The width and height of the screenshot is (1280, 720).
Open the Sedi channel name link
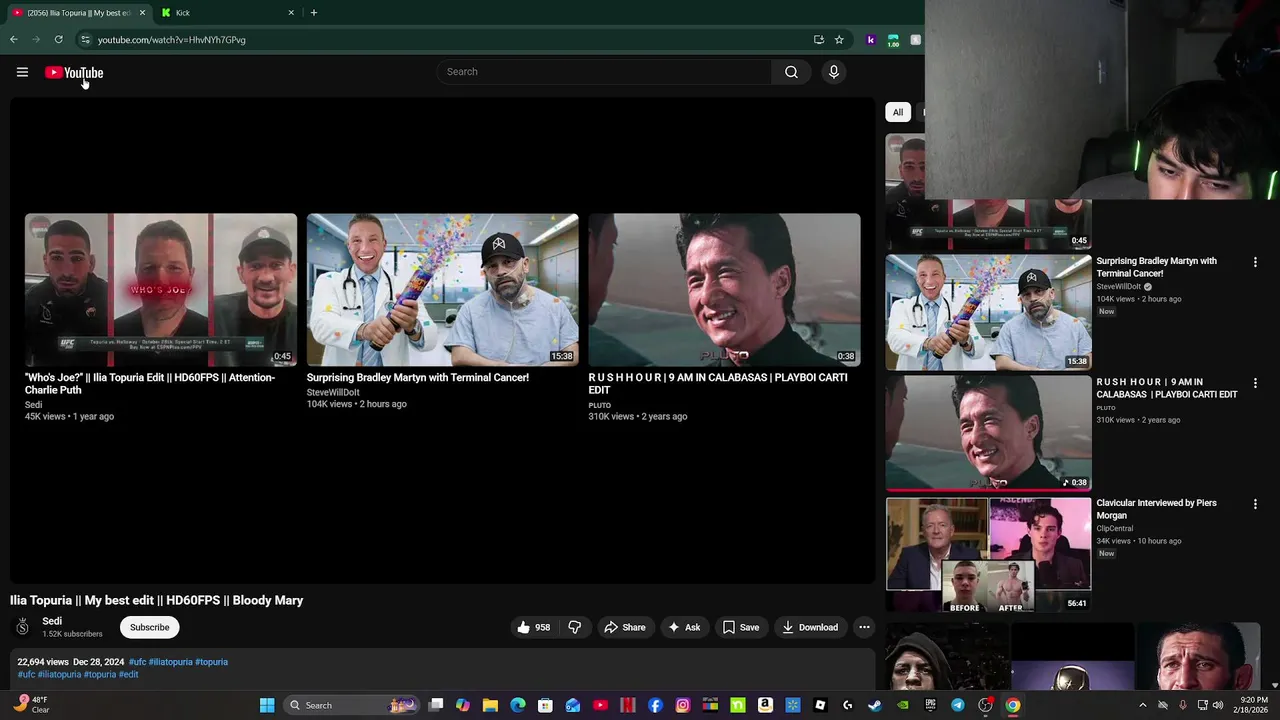[x=52, y=621]
